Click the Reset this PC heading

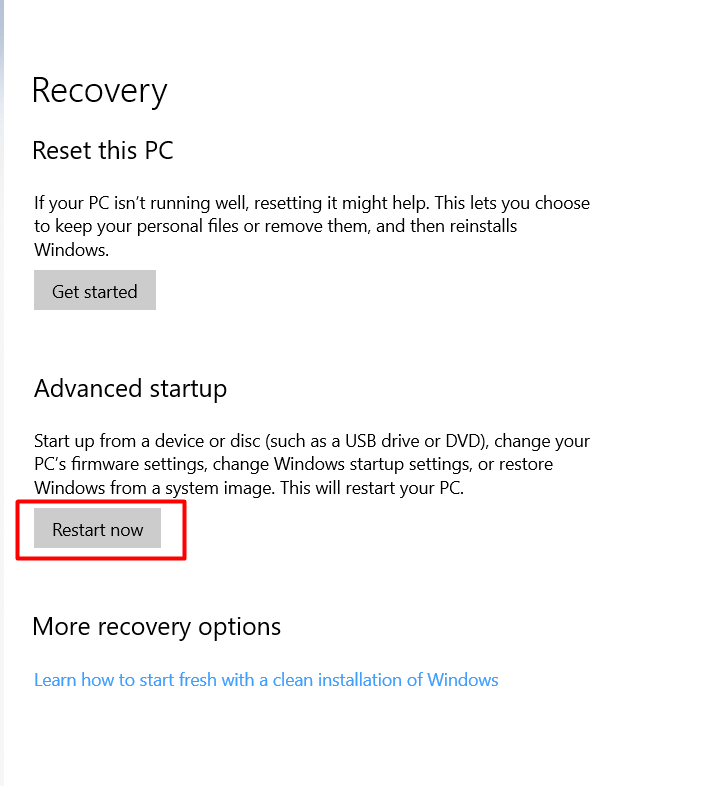(x=103, y=150)
